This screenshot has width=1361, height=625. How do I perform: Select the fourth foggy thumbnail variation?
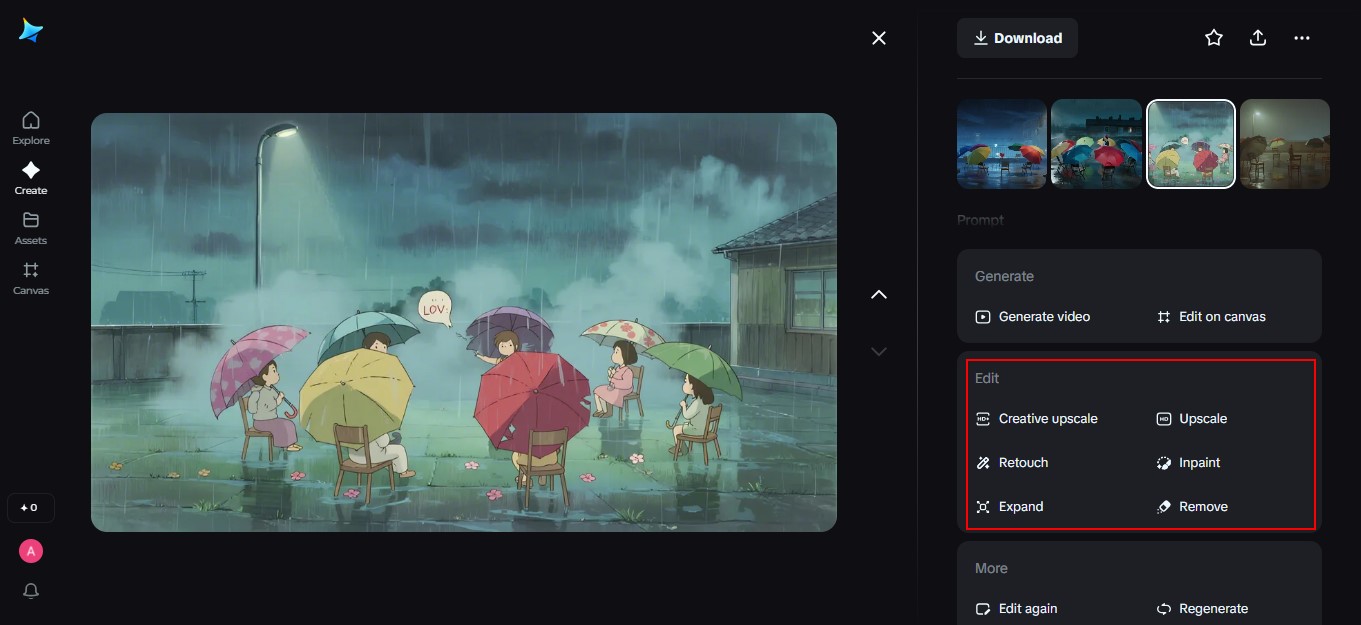(x=1284, y=144)
